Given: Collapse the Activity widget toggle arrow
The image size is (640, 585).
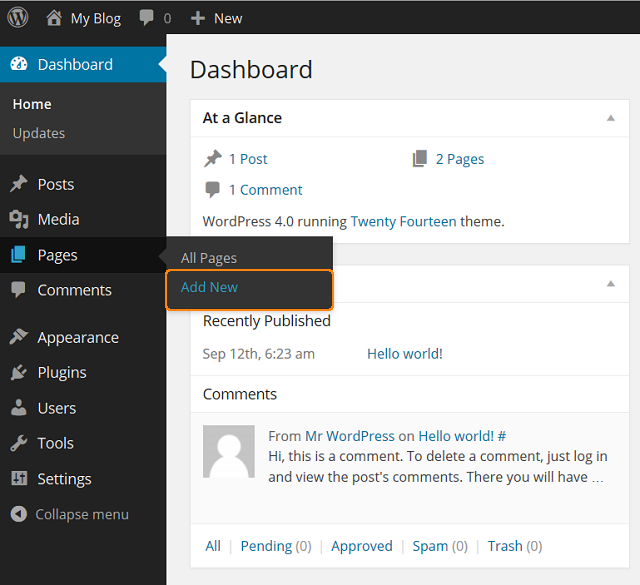Looking at the screenshot, I should click(611, 284).
